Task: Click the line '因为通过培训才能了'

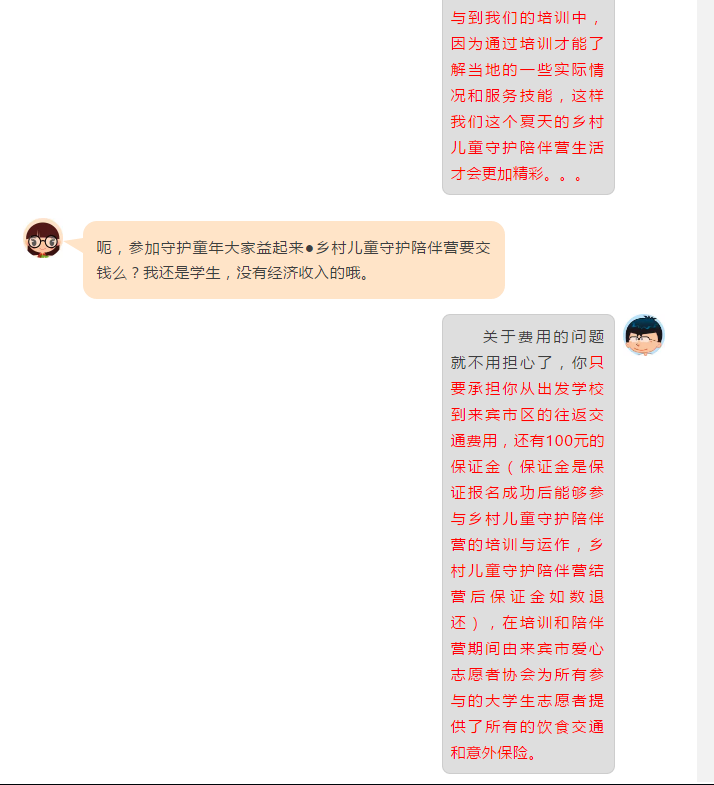Action: [527, 44]
